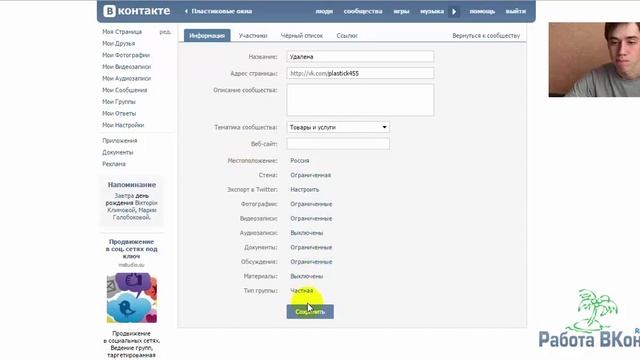
Task: Open Мои Фотографии in sidebar
Action: tap(126, 55)
